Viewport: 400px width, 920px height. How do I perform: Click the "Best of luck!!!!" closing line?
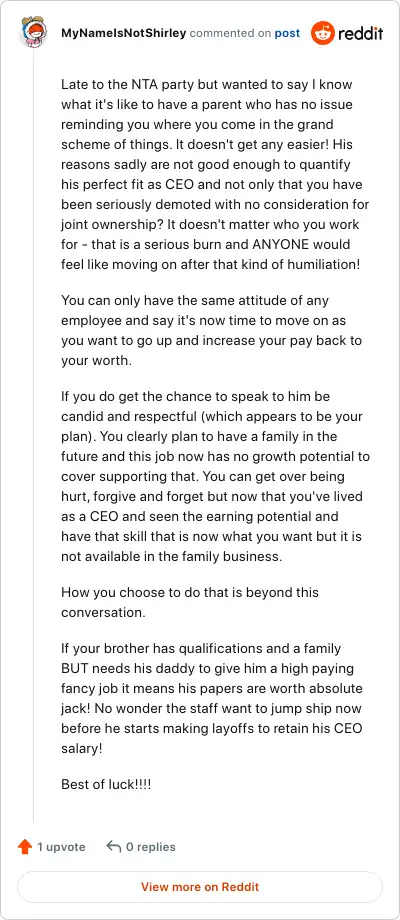pyautogui.click(x=106, y=784)
